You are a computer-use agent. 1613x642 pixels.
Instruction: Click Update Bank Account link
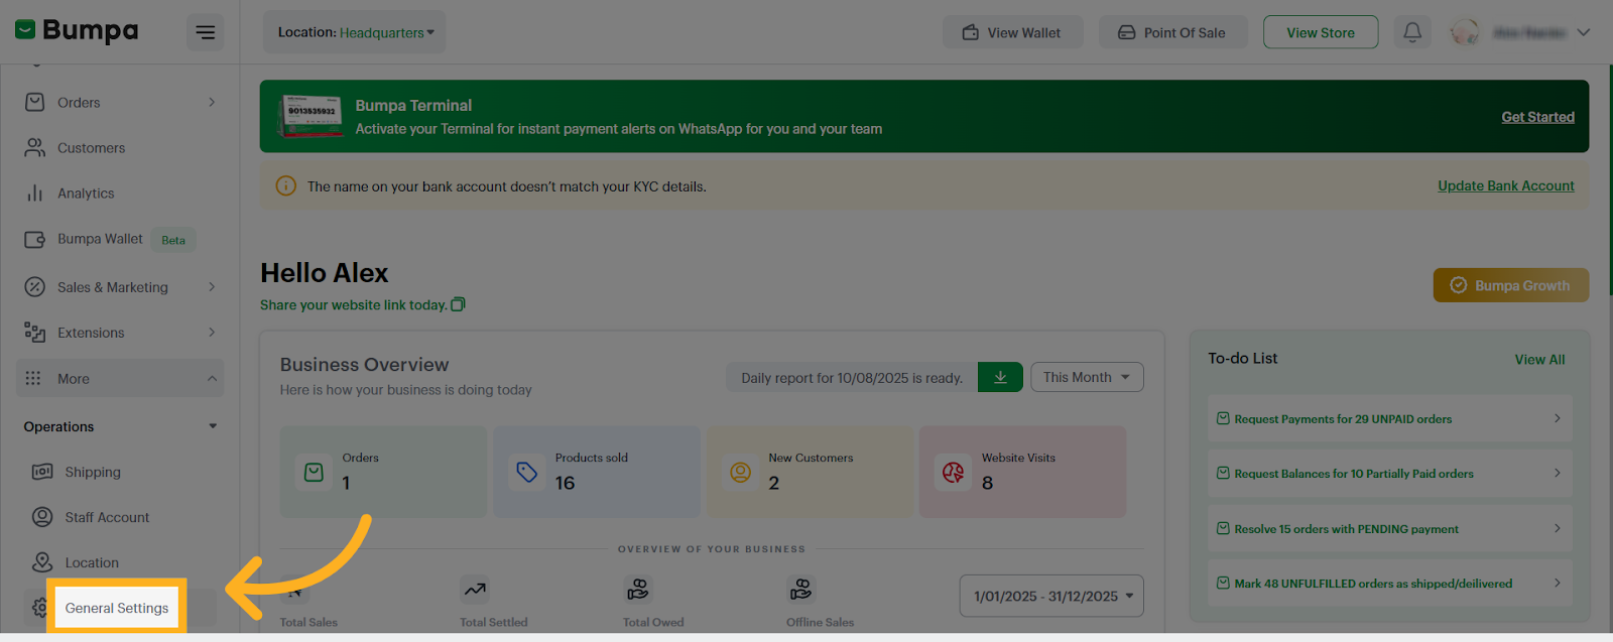click(x=1506, y=186)
